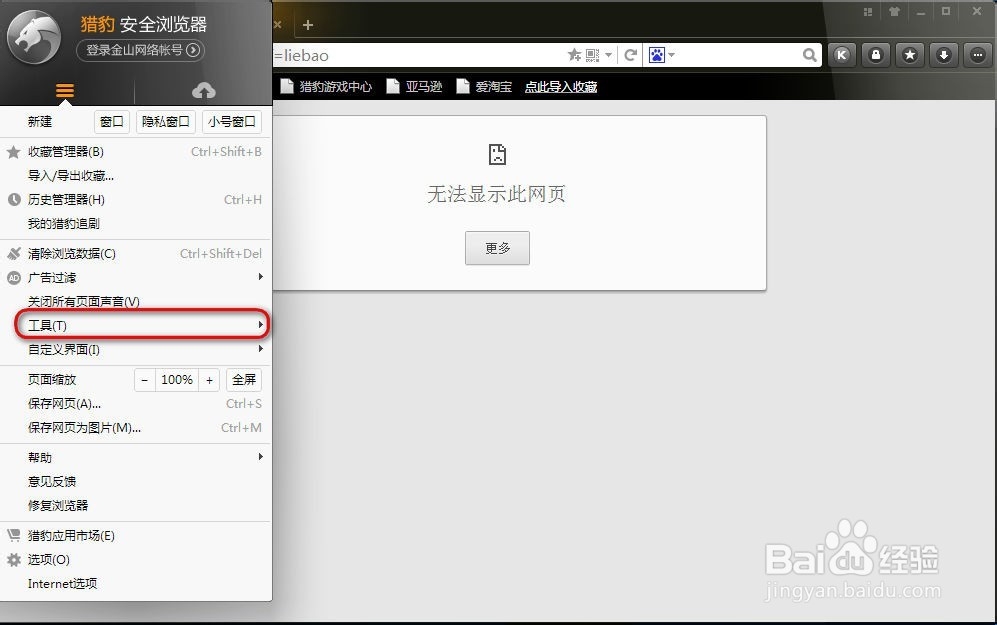
Task: Click the ellipsis 'more tools' toolbar icon
Action: [977, 55]
